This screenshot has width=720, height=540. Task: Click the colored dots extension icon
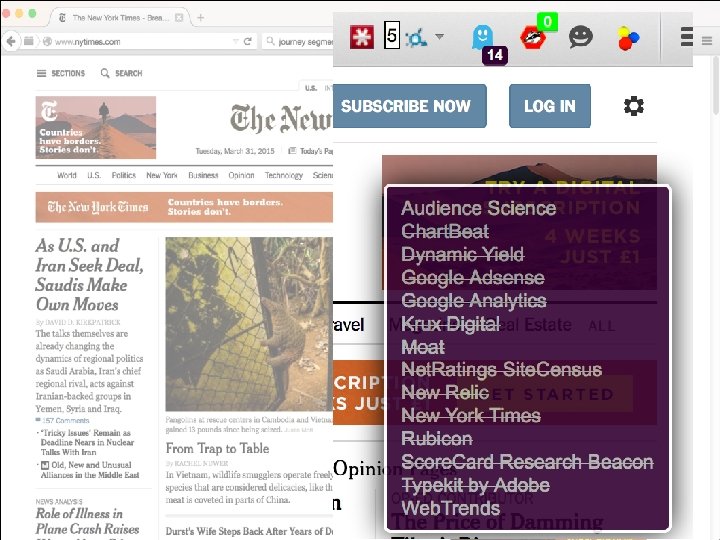(628, 38)
